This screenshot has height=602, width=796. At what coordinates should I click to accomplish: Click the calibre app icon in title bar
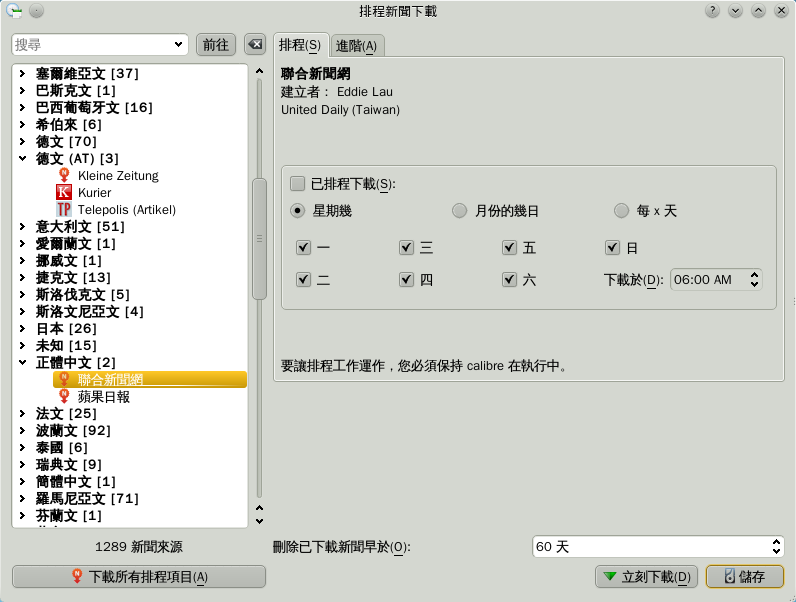click(14, 11)
